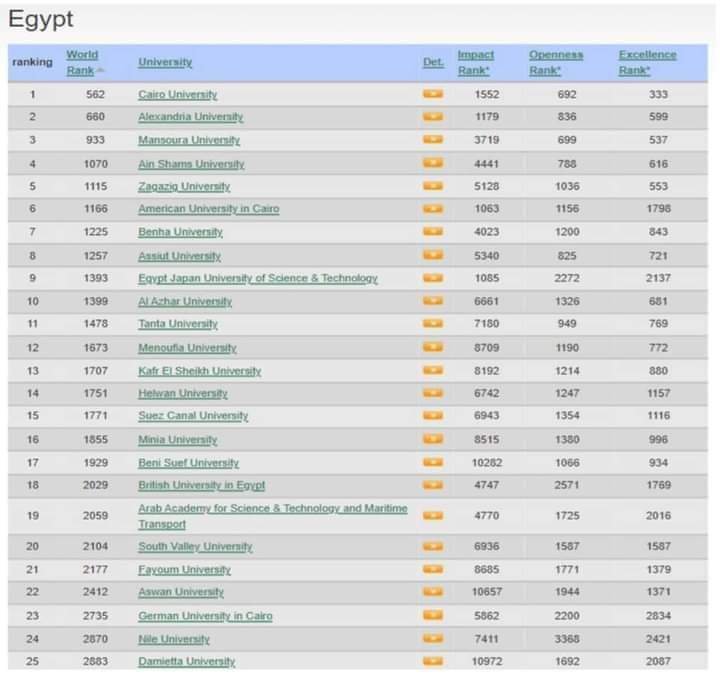Open Suez Canal University link
This screenshot has height=678, width=720.
(x=193, y=416)
